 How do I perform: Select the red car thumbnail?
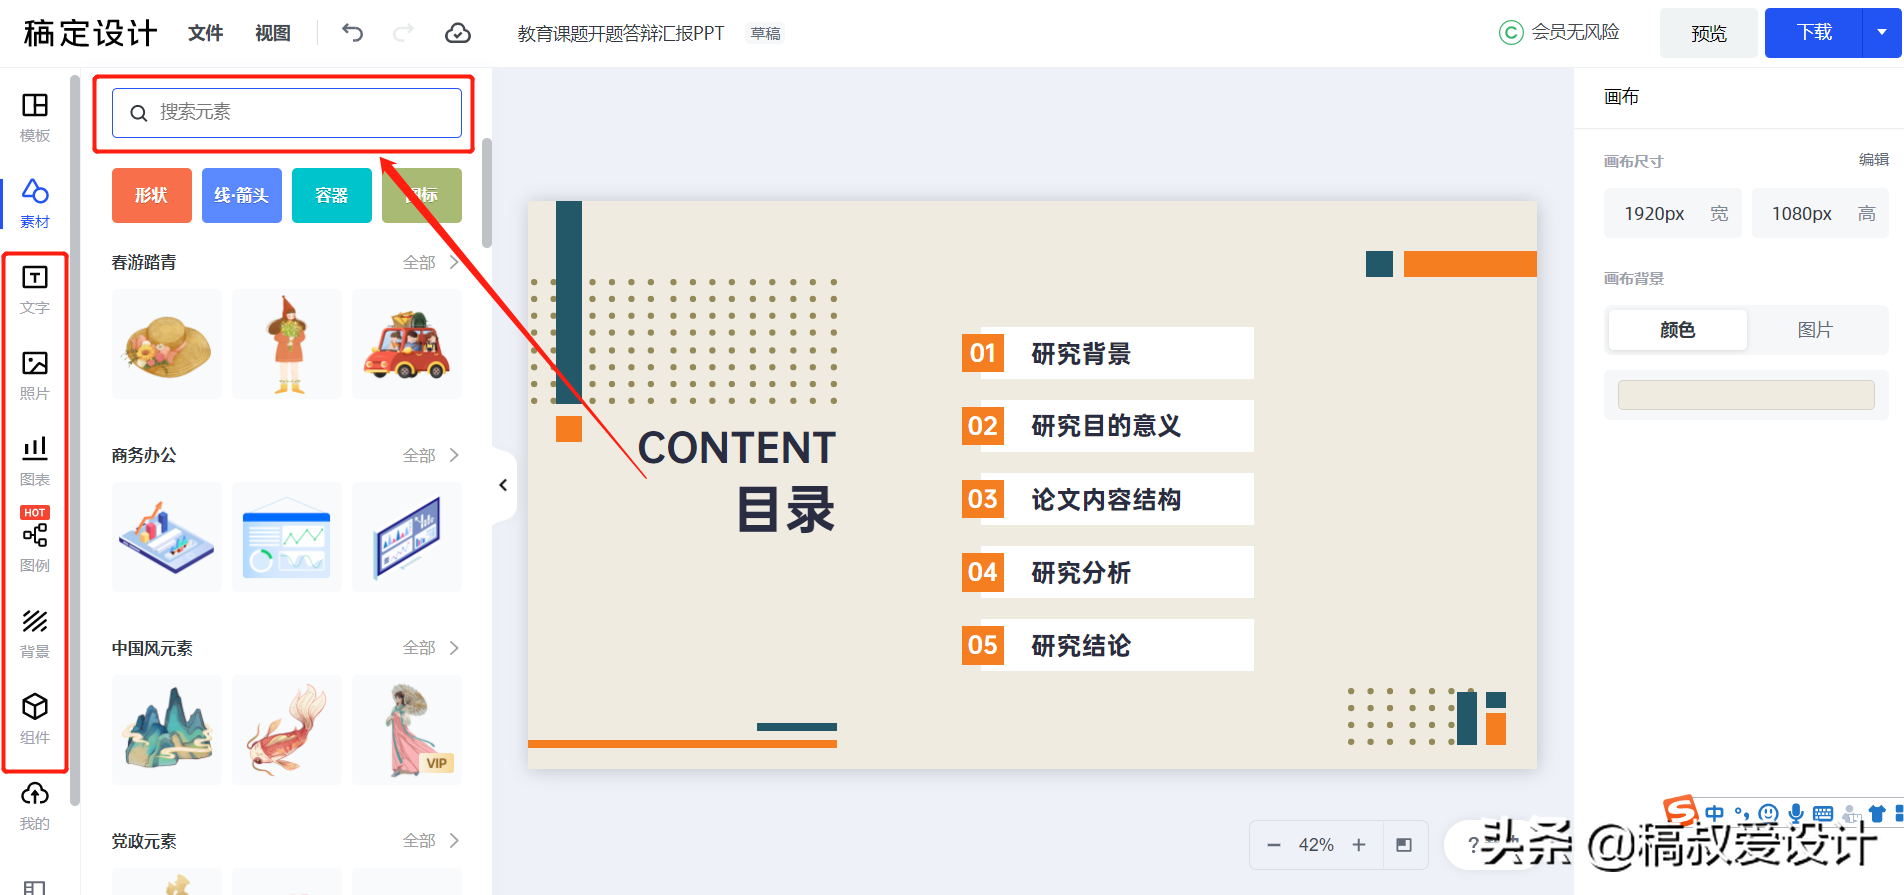407,344
